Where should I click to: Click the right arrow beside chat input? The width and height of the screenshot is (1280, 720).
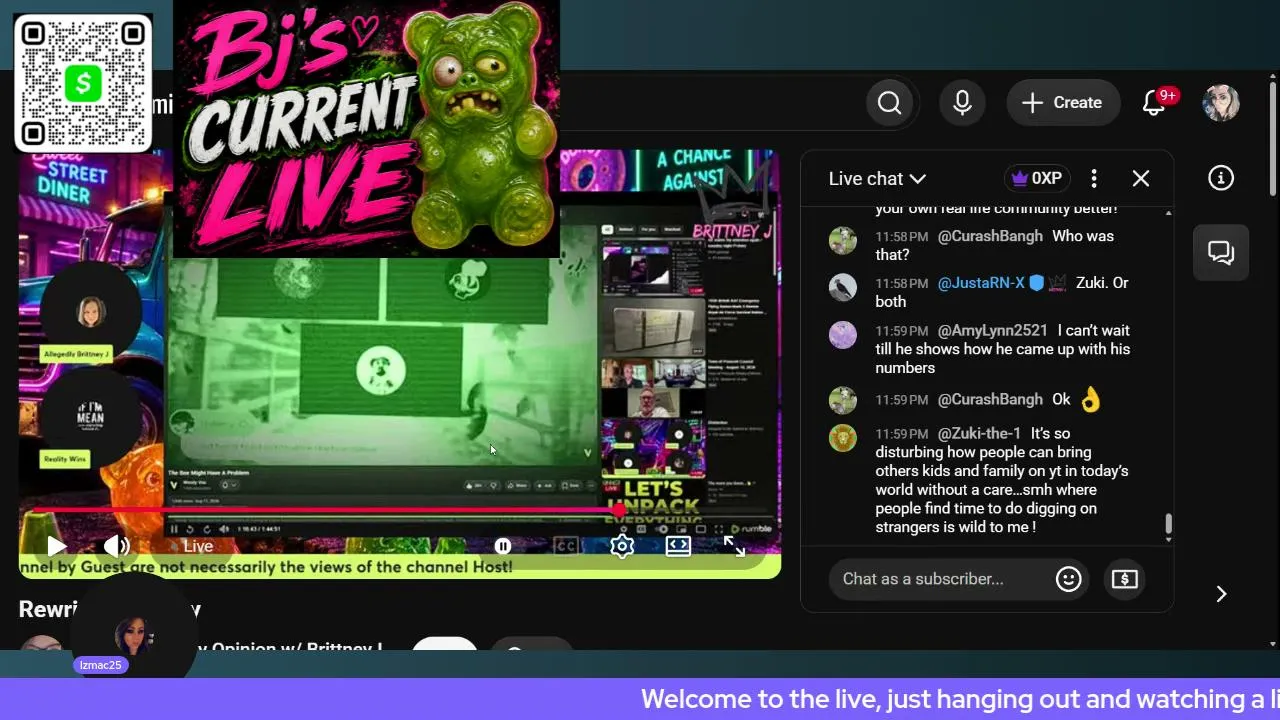tap(1221, 594)
